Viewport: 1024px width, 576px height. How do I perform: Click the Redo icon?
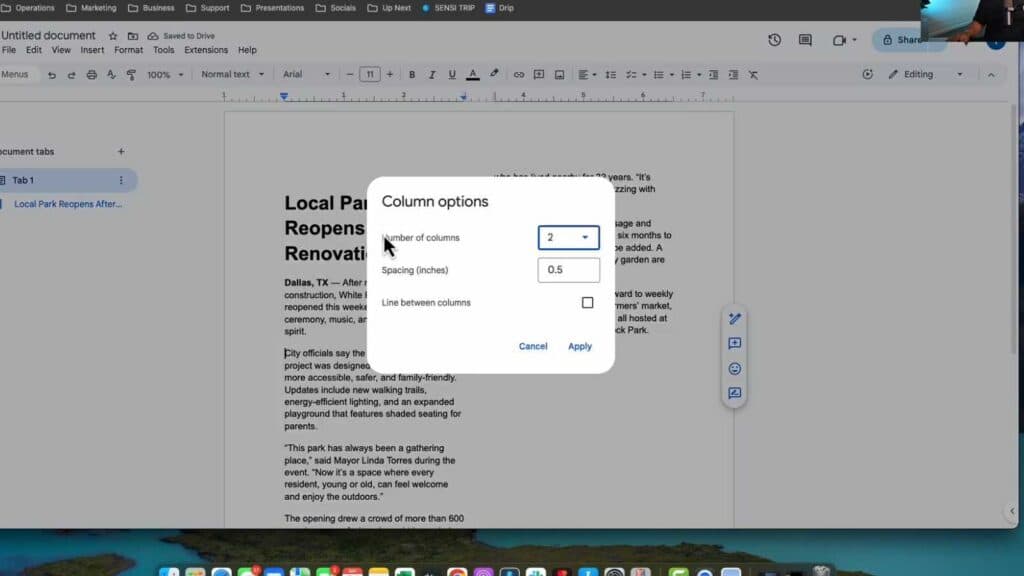pyautogui.click(x=71, y=74)
